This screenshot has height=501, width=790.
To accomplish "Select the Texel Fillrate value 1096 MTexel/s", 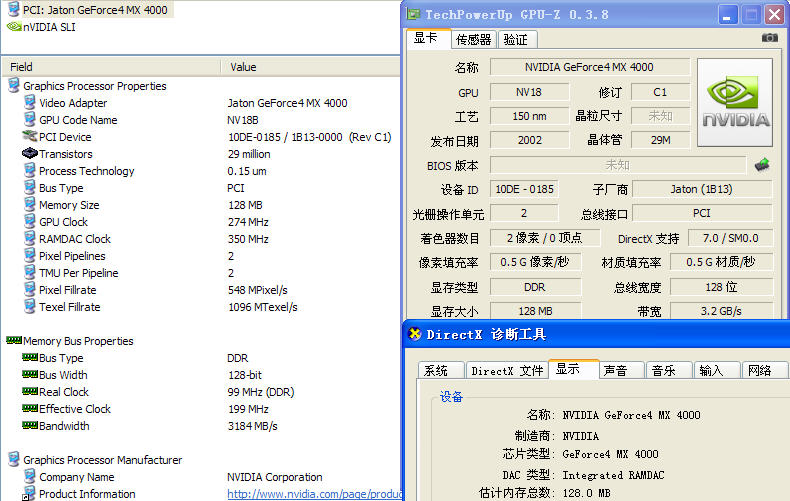I will point(262,307).
